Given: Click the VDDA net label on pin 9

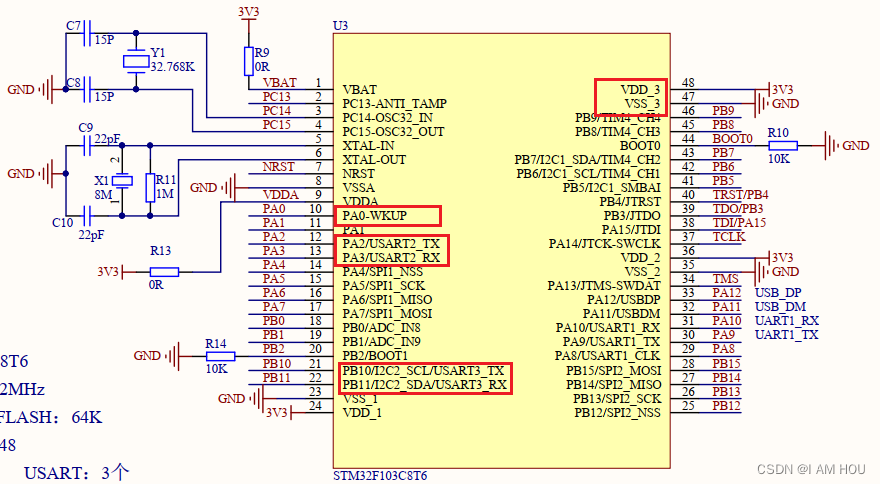Looking at the screenshot, I should (281, 195).
